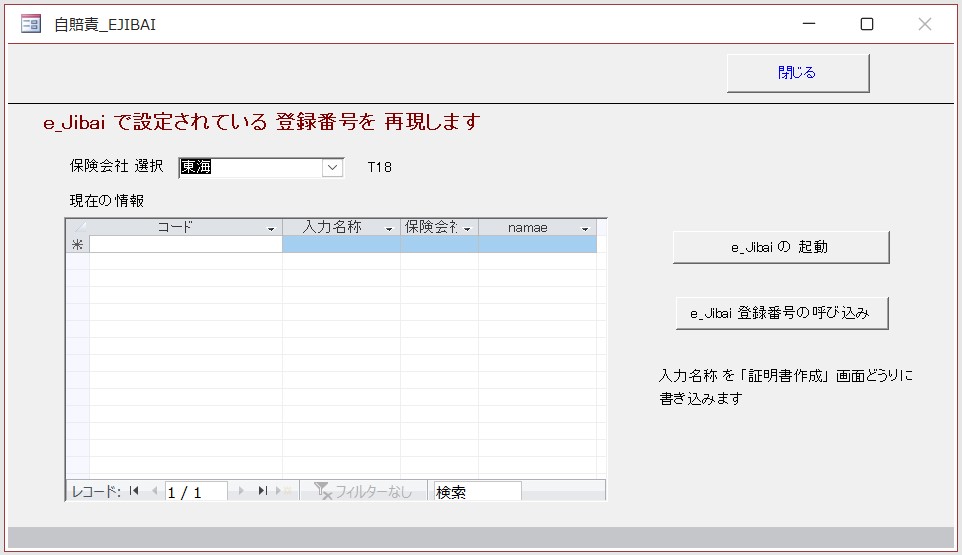Go to next record navigation icon
Image resolution: width=962 pixels, height=555 pixels.
(x=241, y=491)
